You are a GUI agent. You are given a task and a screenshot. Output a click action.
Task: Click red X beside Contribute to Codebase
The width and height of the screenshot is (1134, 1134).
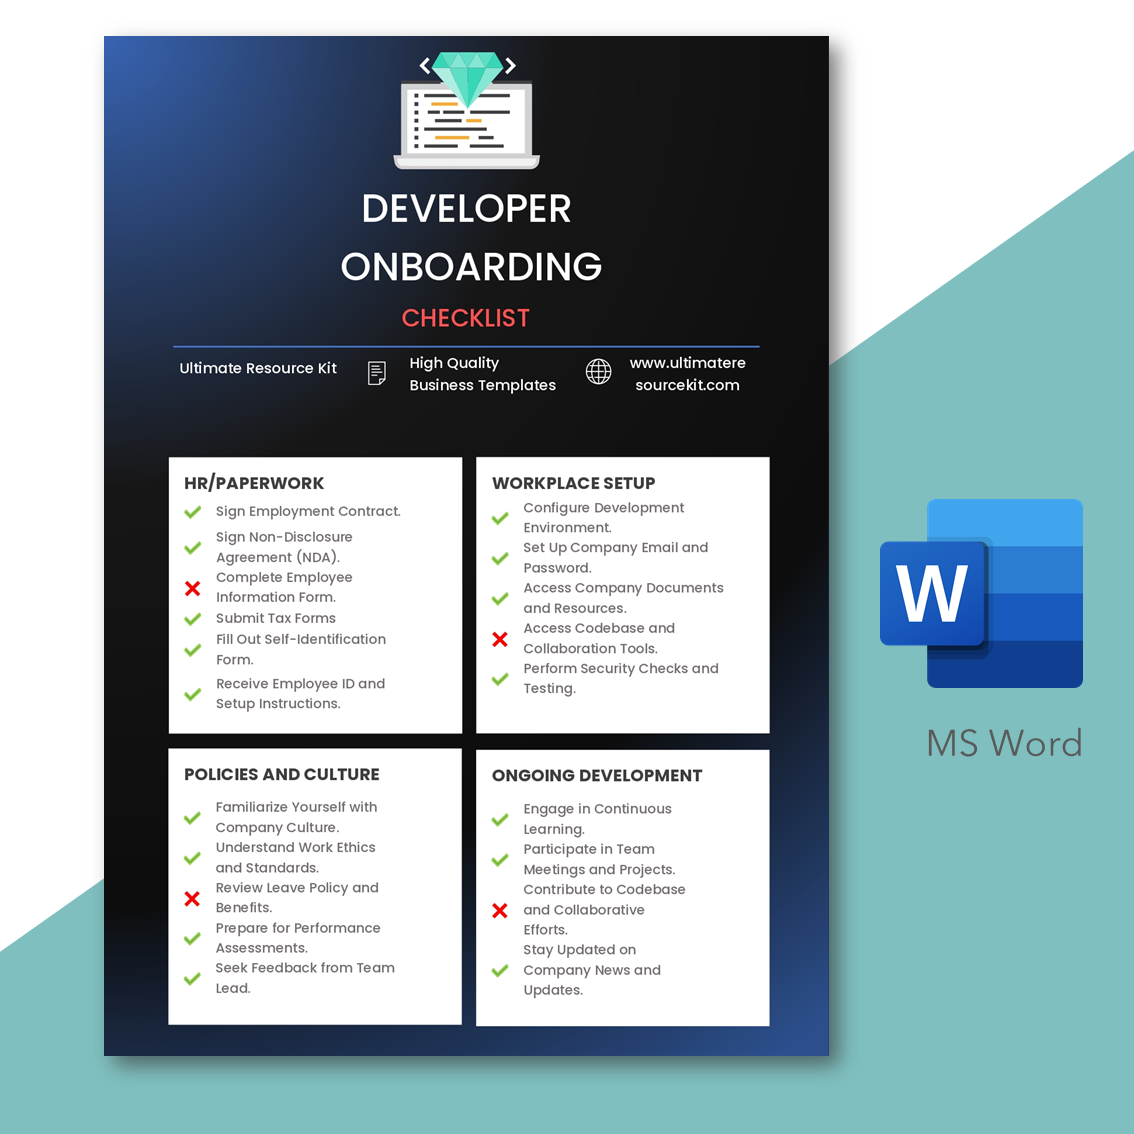pyautogui.click(x=500, y=910)
